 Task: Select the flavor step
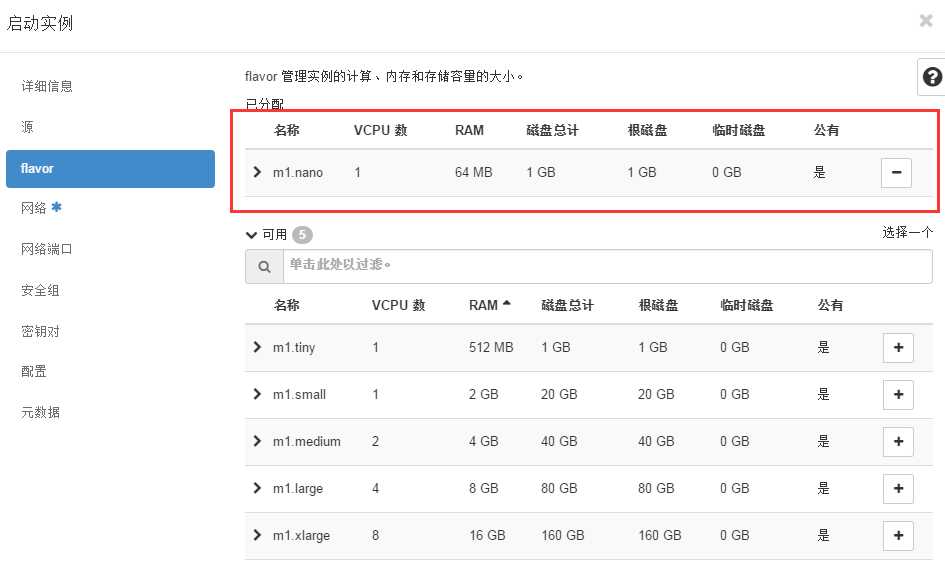110,169
